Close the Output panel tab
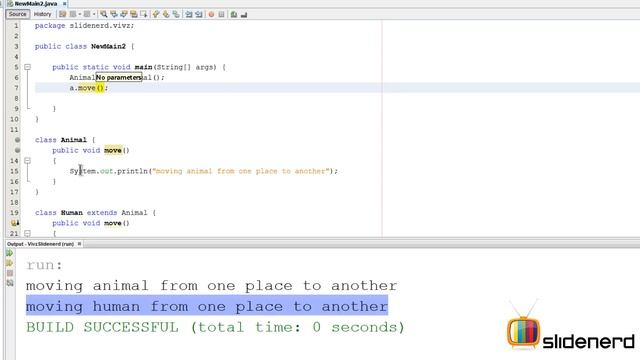This screenshot has width=640, height=360. pyautogui.click(x=80, y=244)
